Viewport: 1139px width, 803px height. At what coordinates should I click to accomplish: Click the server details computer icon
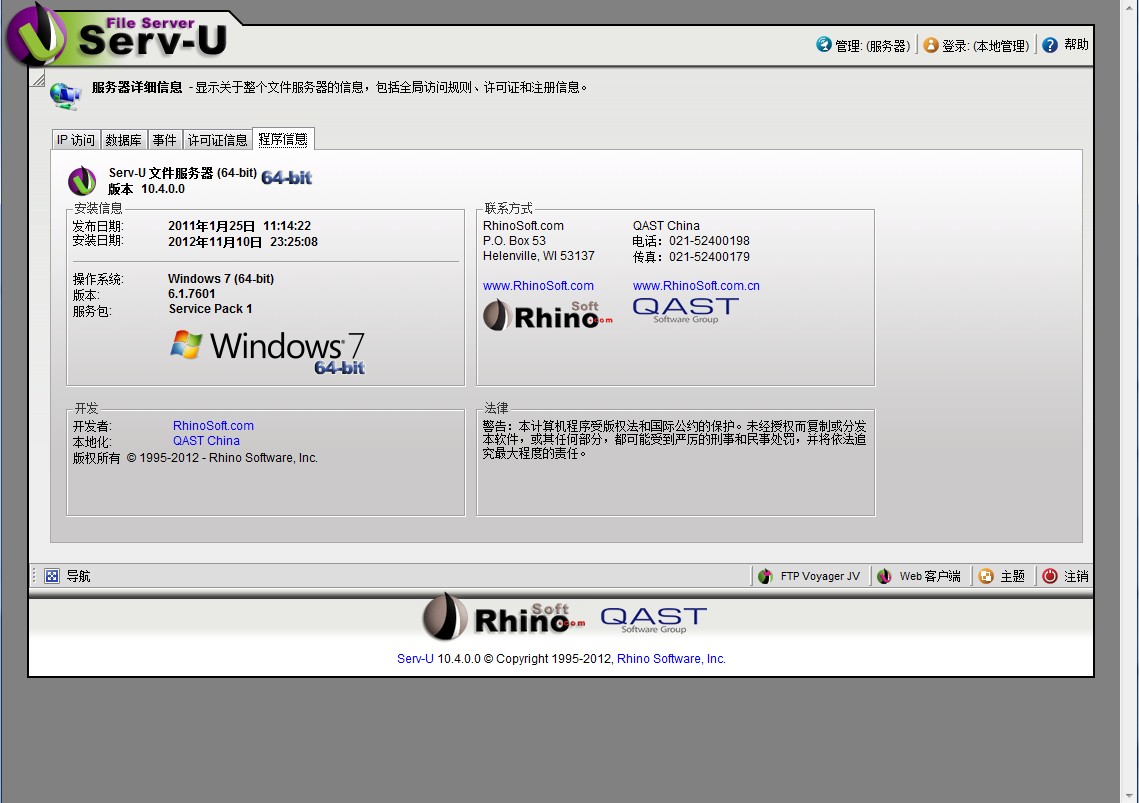[x=65, y=96]
